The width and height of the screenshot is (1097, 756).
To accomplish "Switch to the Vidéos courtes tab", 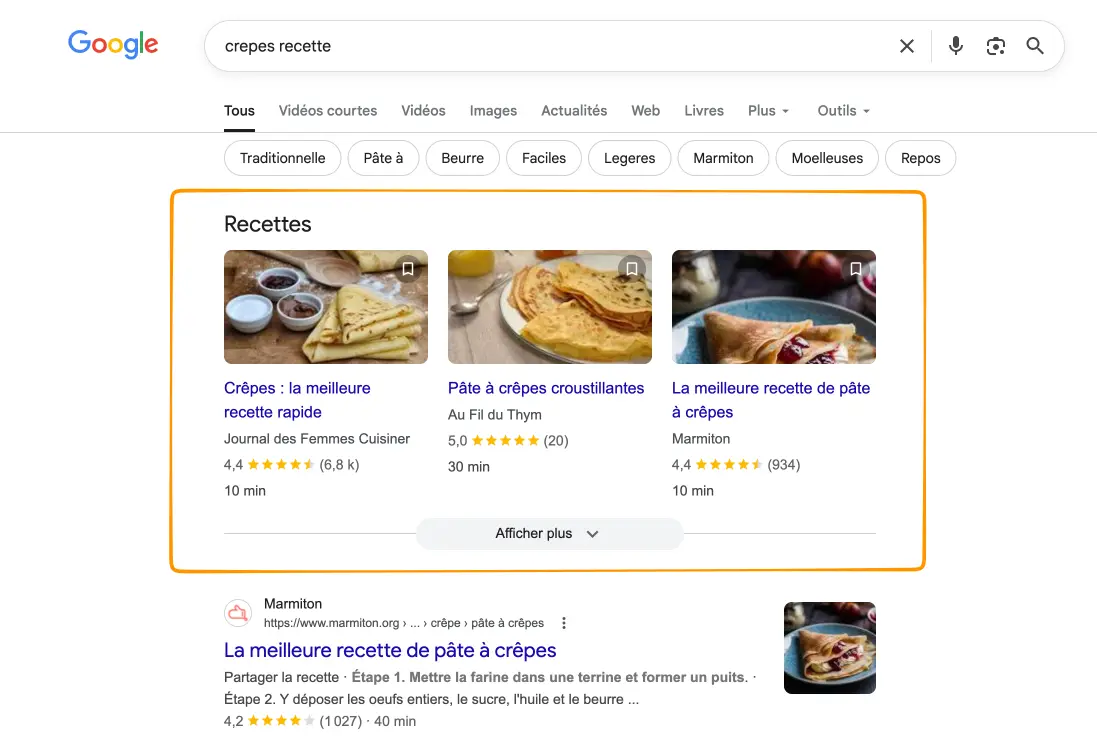I will point(327,110).
